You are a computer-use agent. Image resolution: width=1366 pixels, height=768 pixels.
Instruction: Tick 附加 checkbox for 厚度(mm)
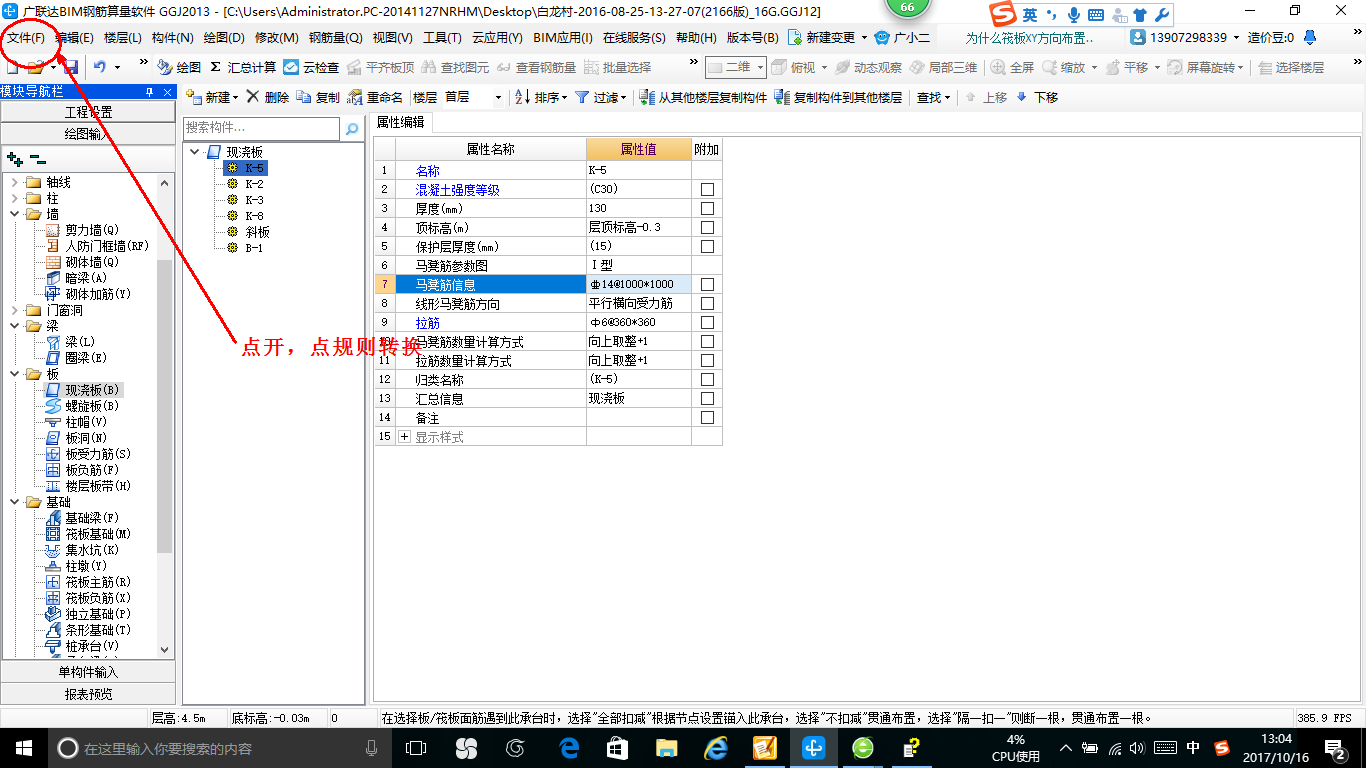pos(707,208)
